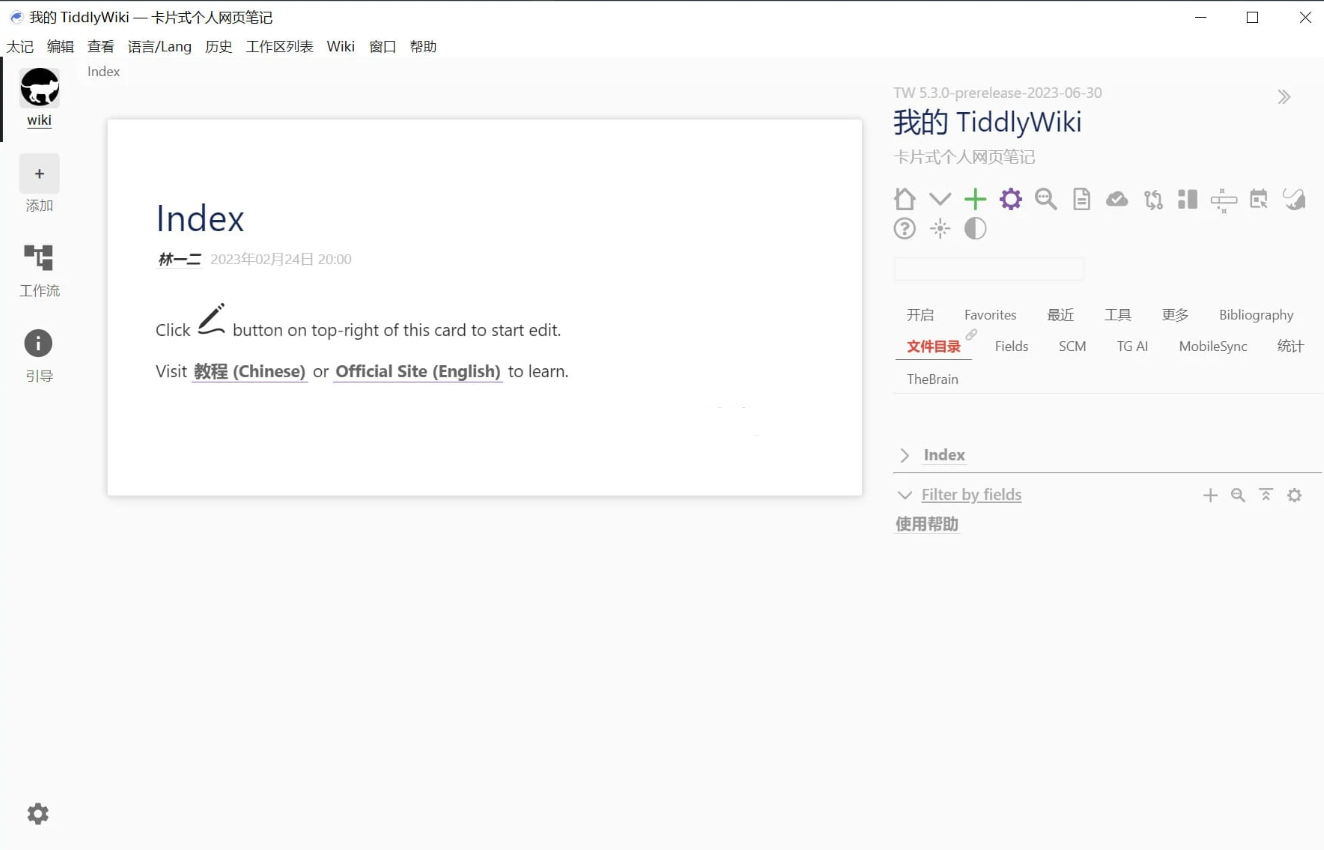Save the wiki via the cloud icon
Image resolution: width=1324 pixels, height=850 pixels.
(x=1117, y=198)
